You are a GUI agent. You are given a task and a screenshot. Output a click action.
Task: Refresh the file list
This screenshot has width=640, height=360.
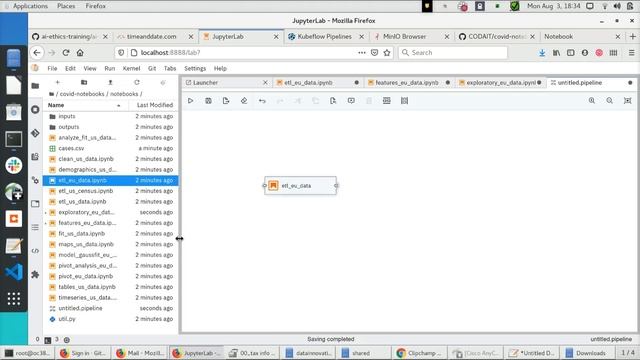pyautogui.click(x=137, y=82)
